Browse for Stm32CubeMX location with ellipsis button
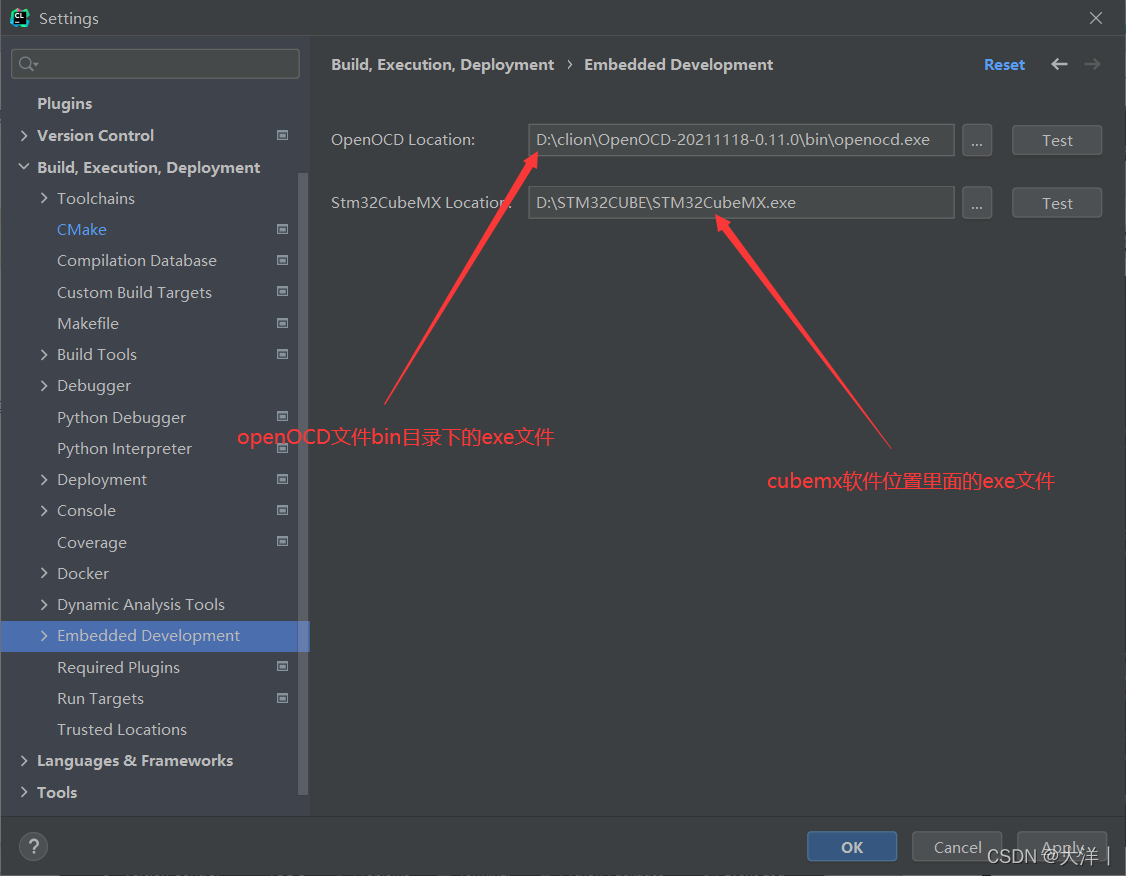1126x876 pixels. tap(977, 202)
